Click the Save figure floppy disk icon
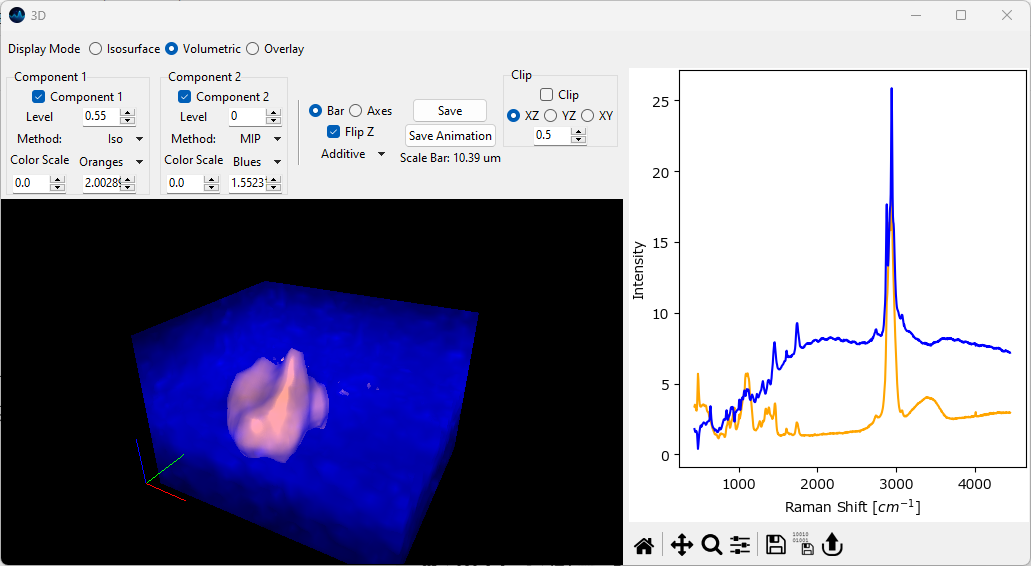The height and width of the screenshot is (566, 1031). coord(775,545)
